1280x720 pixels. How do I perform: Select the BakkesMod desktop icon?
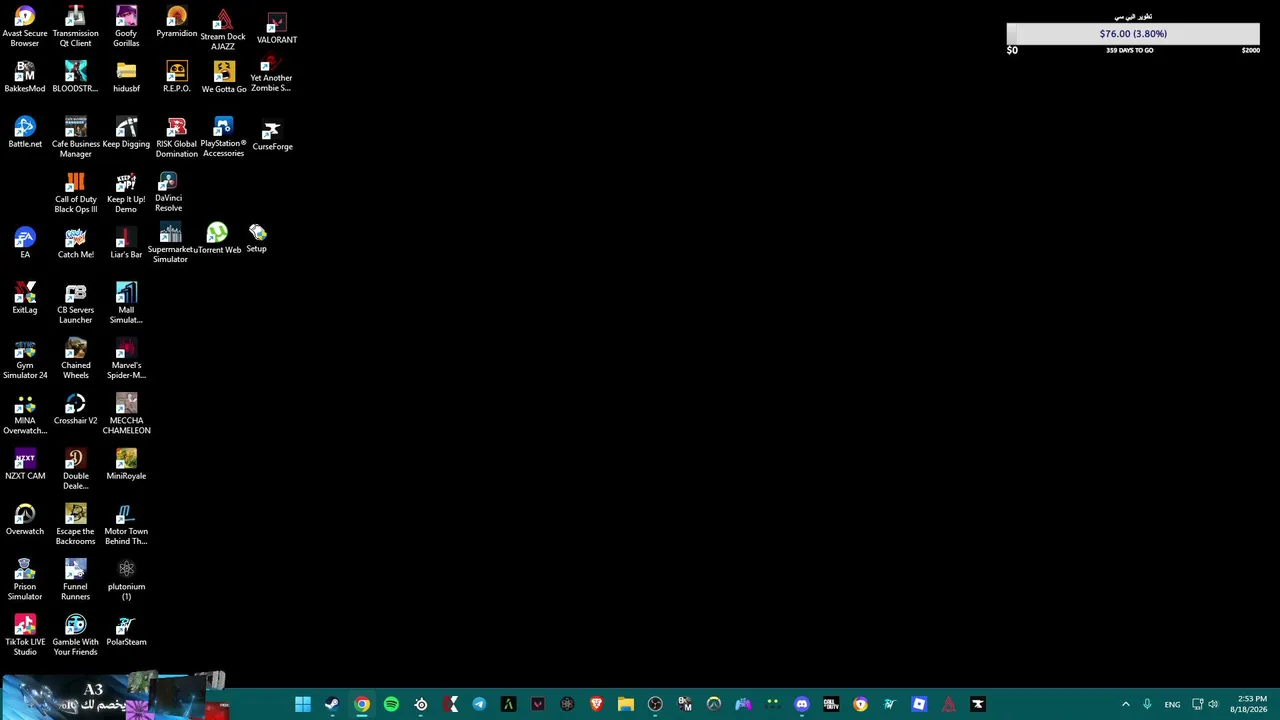tap(25, 77)
